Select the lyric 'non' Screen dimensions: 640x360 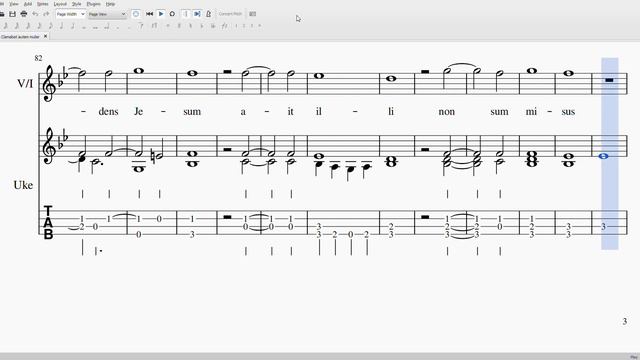coord(447,112)
